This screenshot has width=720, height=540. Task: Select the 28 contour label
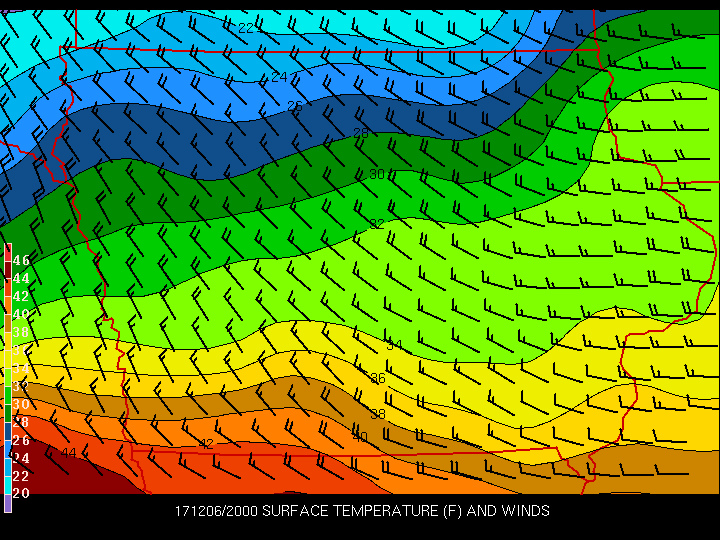pyautogui.click(x=361, y=133)
